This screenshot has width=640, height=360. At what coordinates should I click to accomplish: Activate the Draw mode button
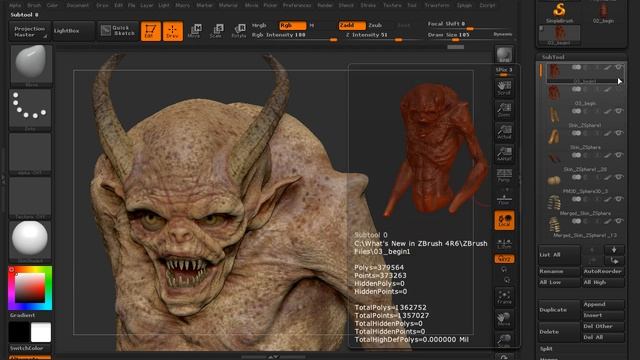point(173,31)
